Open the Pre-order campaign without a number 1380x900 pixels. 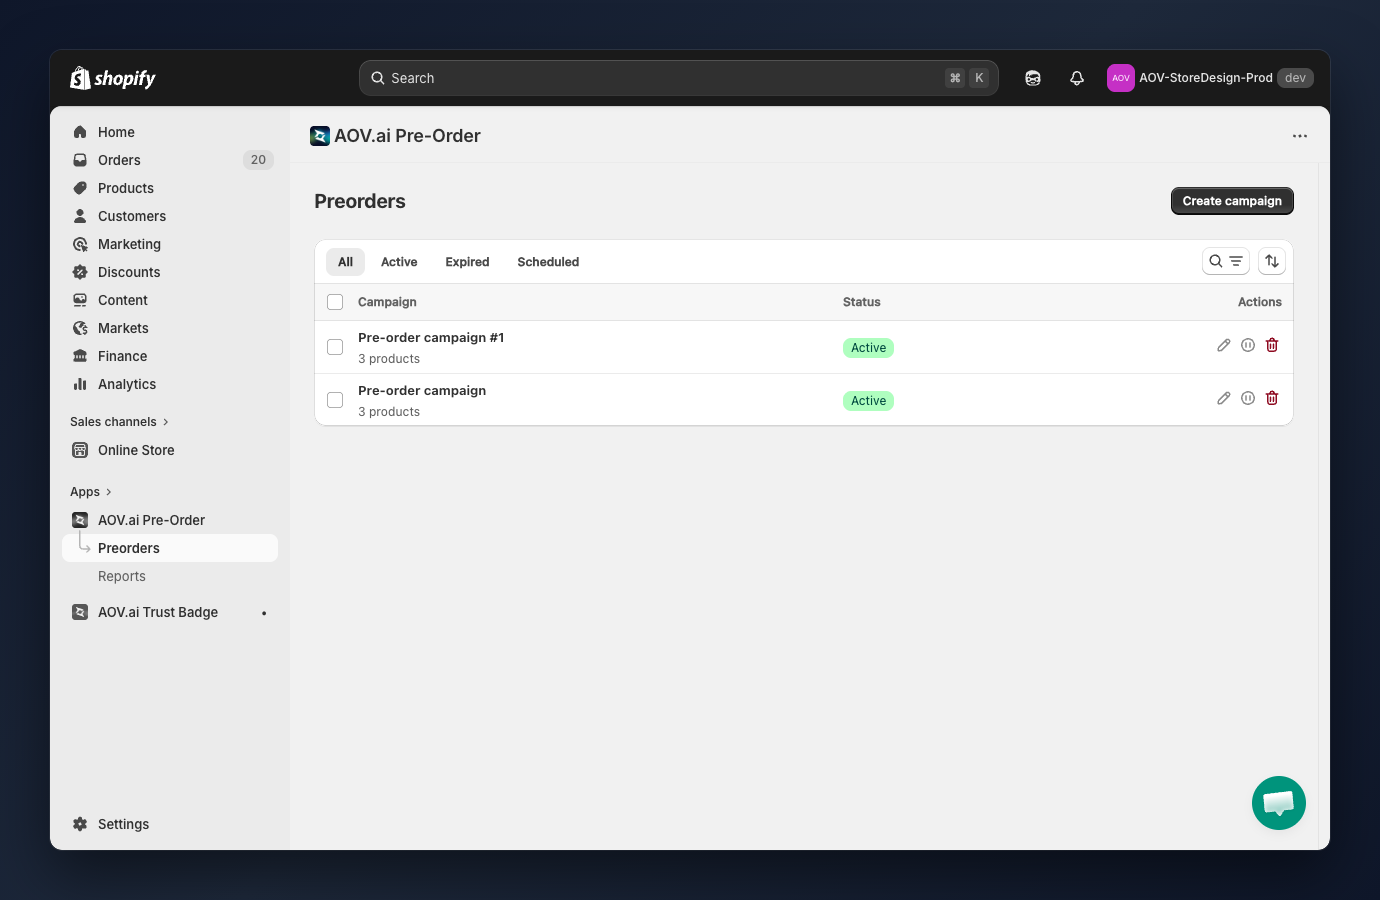pos(422,391)
